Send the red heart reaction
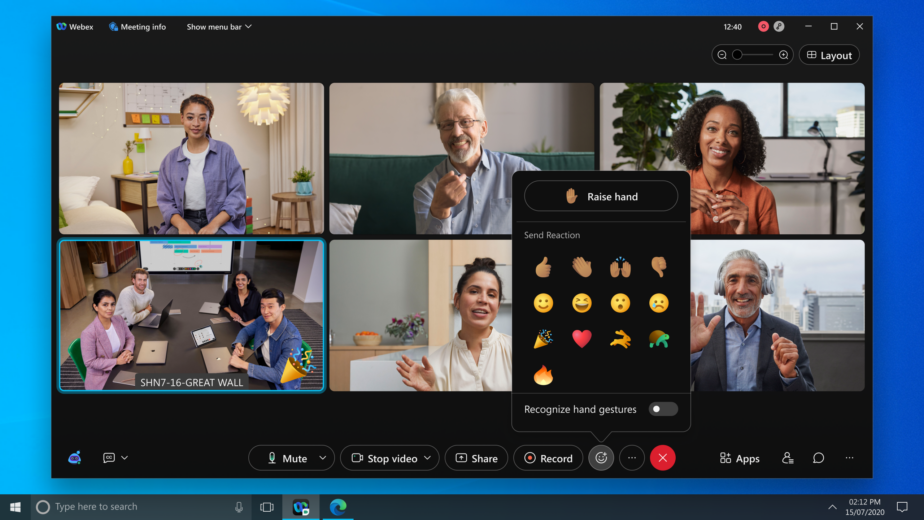 point(581,339)
